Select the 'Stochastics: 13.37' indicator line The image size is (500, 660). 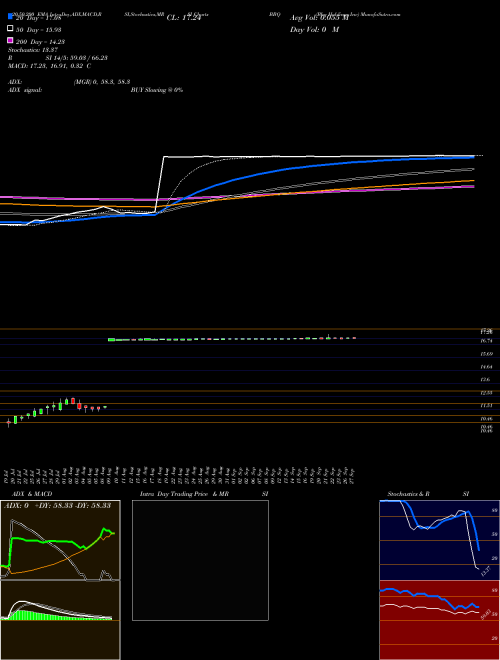coord(33,50)
